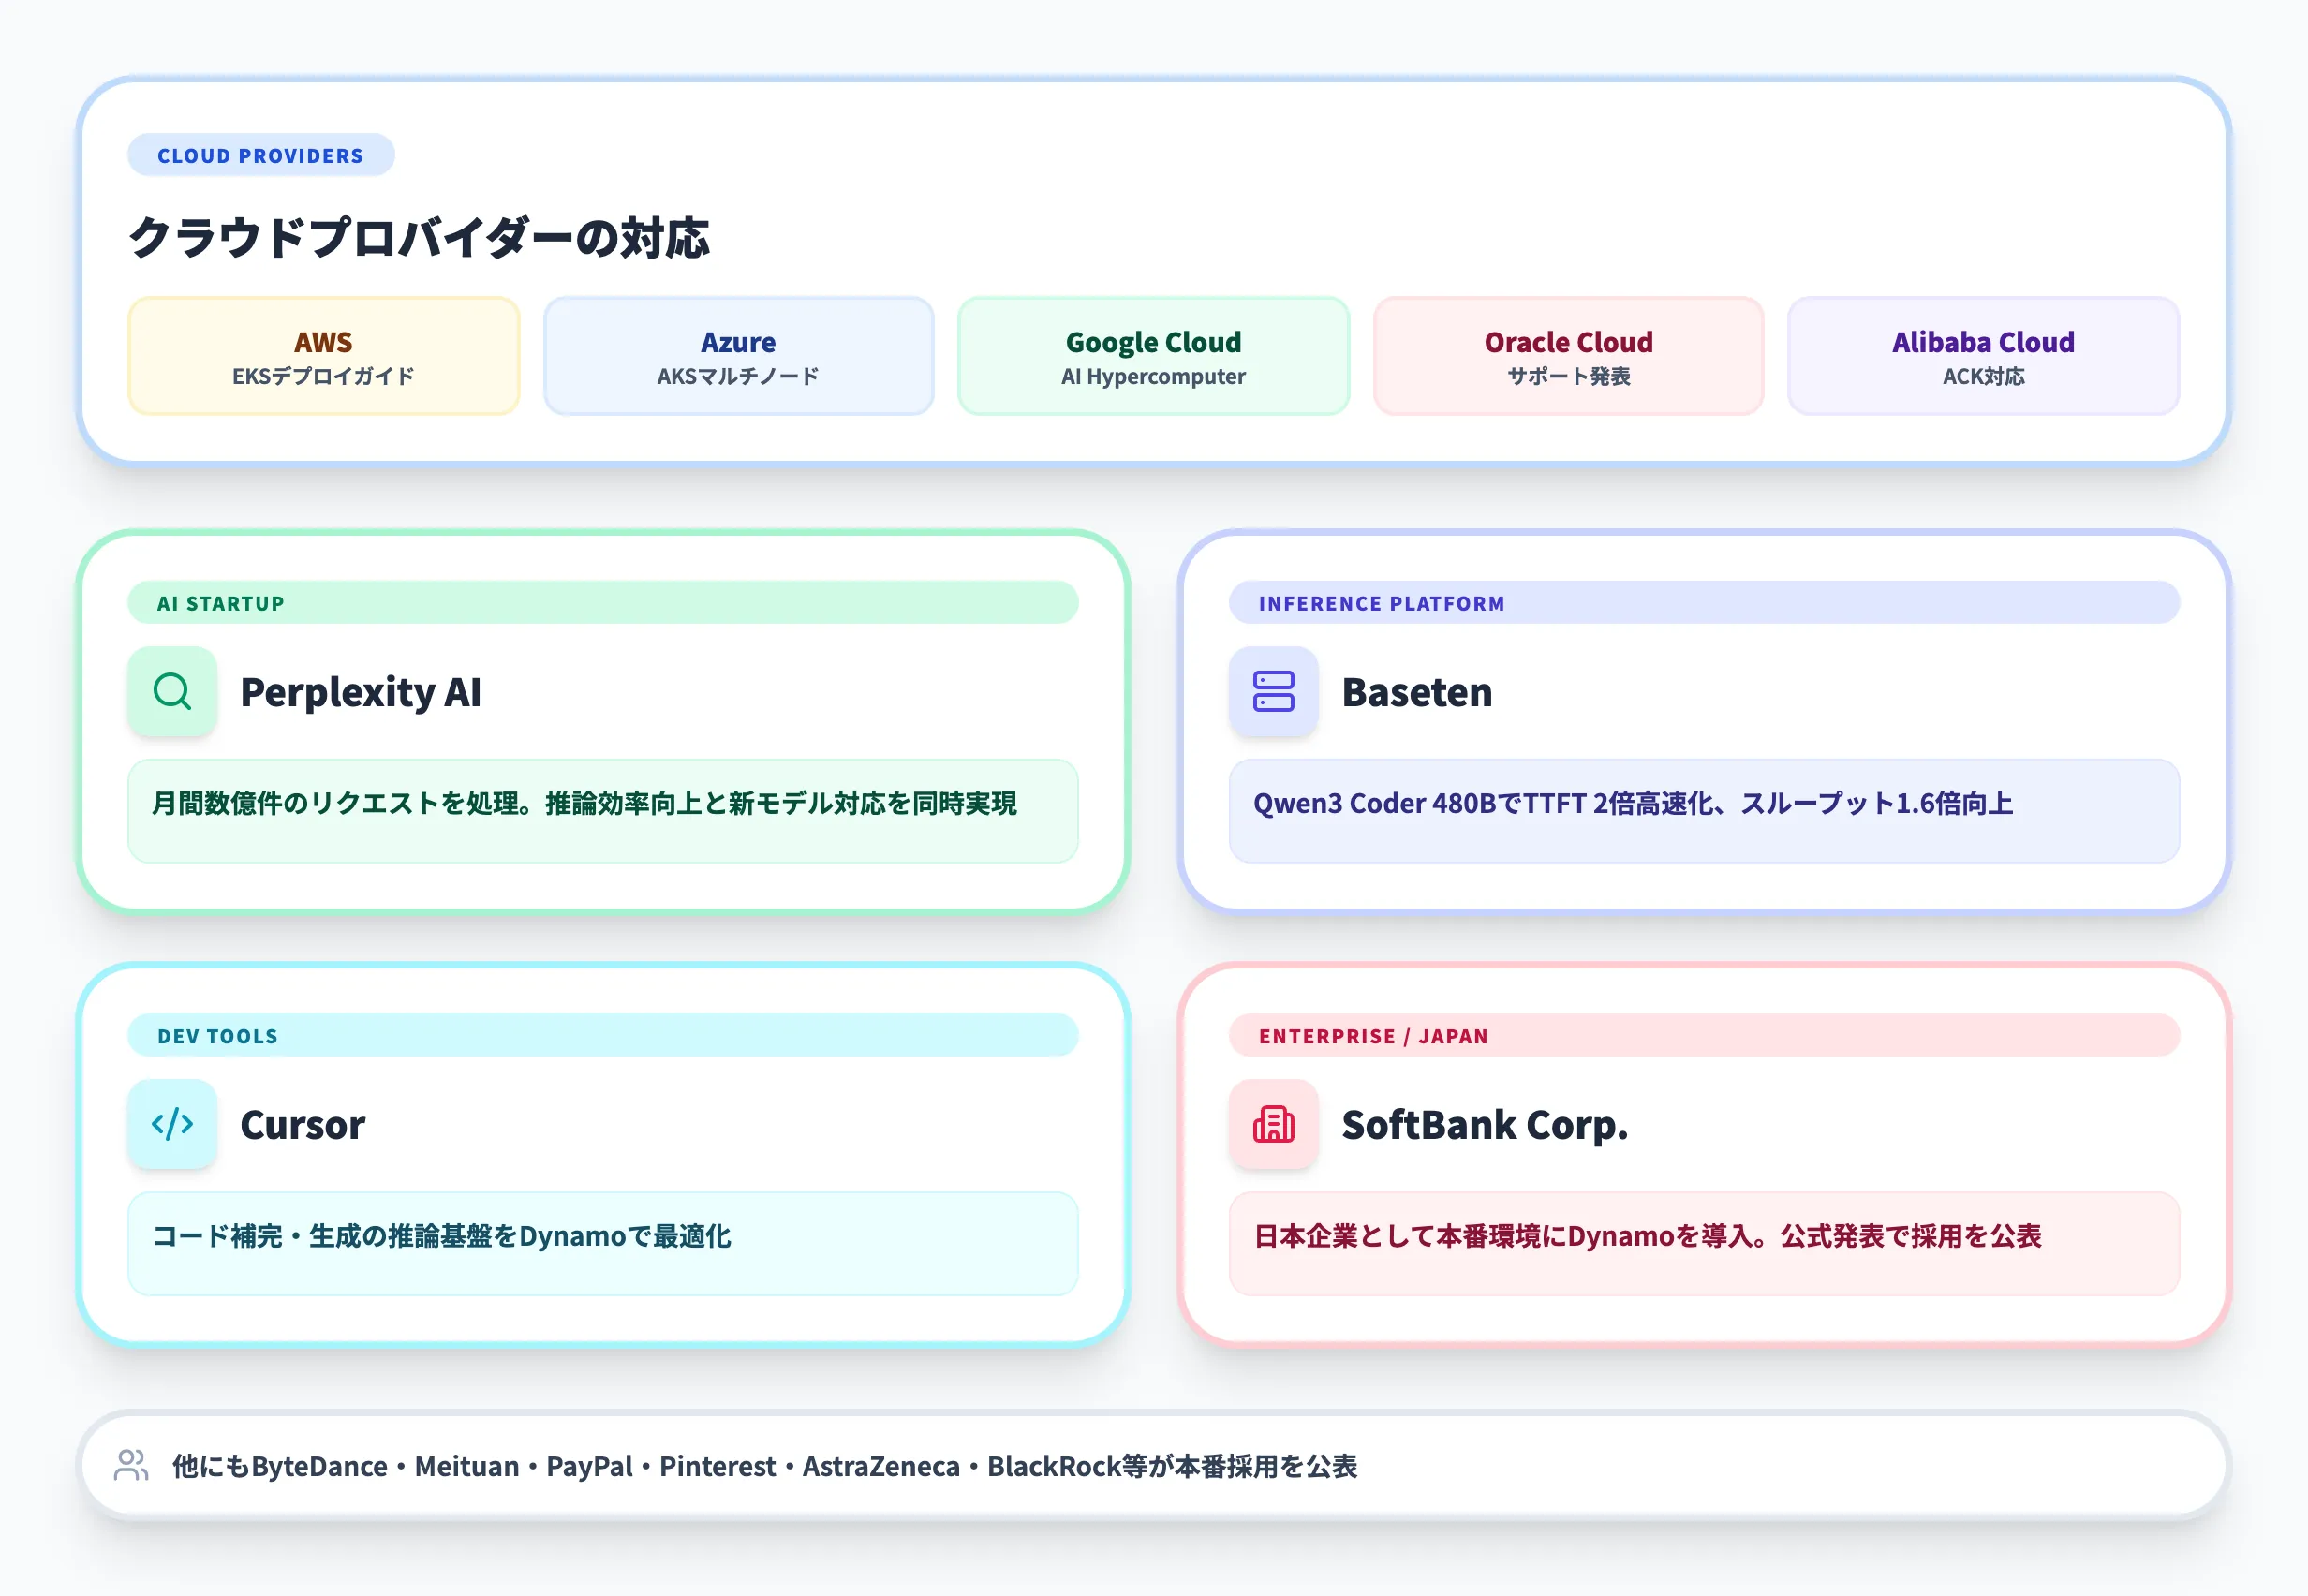
Task: Click the CLOUD PROVIDERS badge label
Action: point(260,156)
